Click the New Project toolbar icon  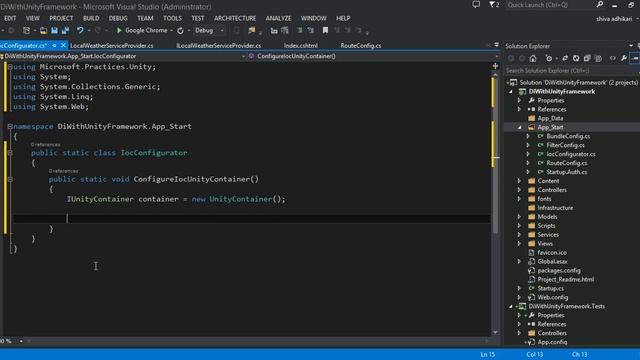point(27,31)
